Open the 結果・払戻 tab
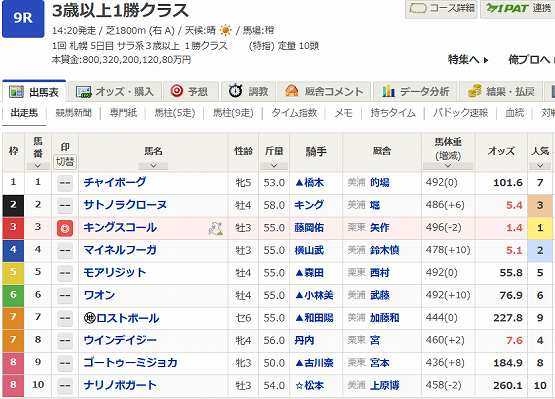The height and width of the screenshot is (399, 555). pyautogui.click(x=501, y=92)
